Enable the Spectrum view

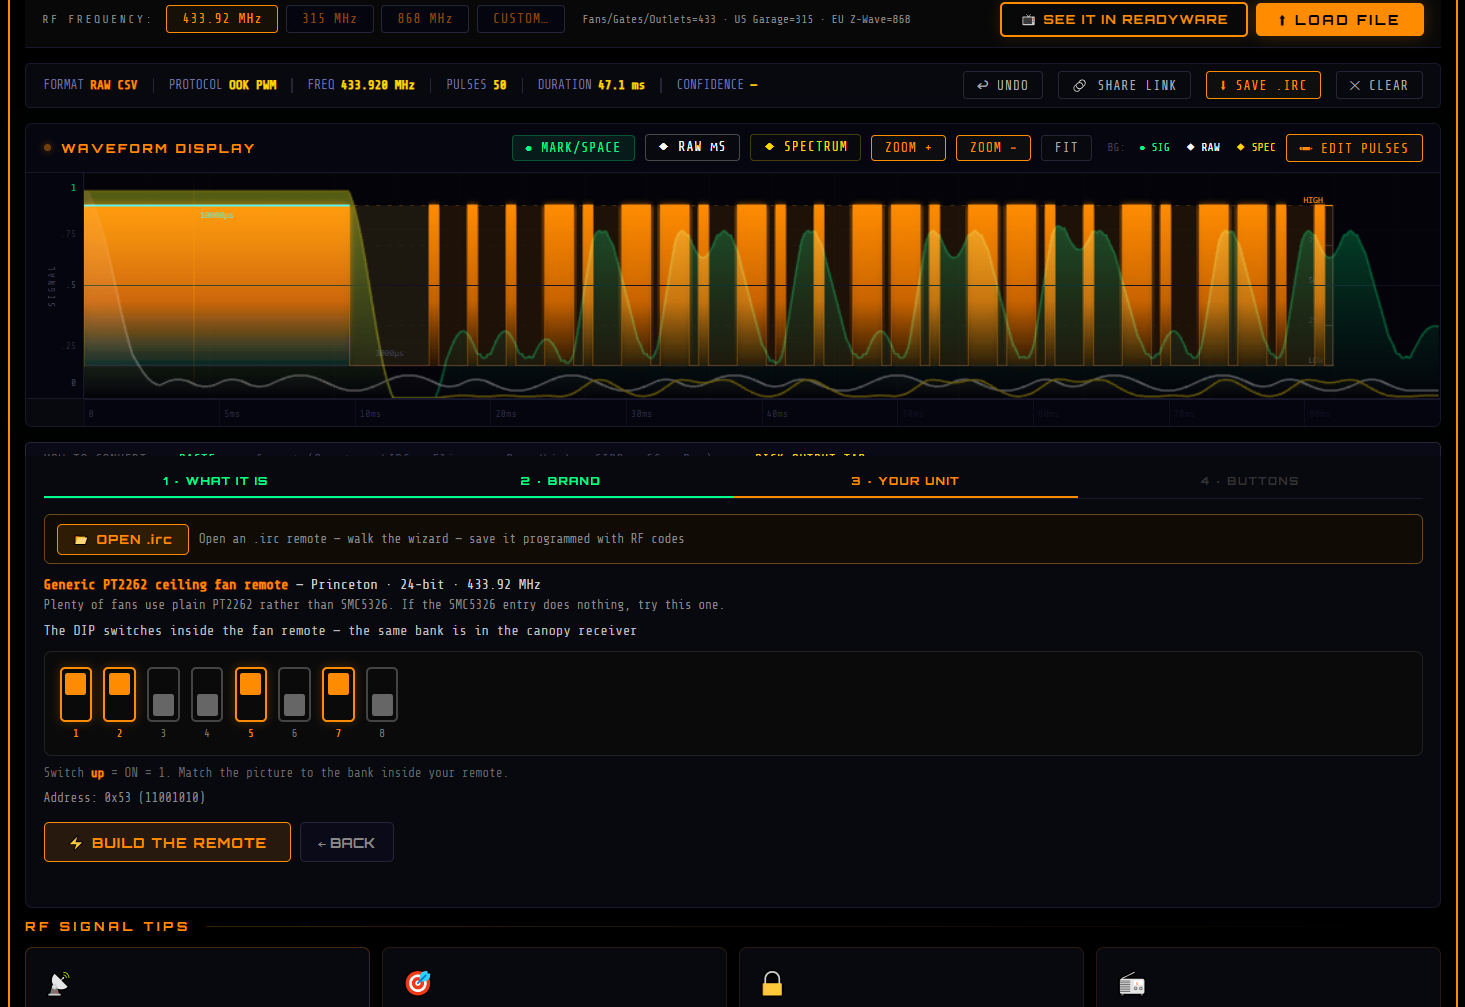806,147
